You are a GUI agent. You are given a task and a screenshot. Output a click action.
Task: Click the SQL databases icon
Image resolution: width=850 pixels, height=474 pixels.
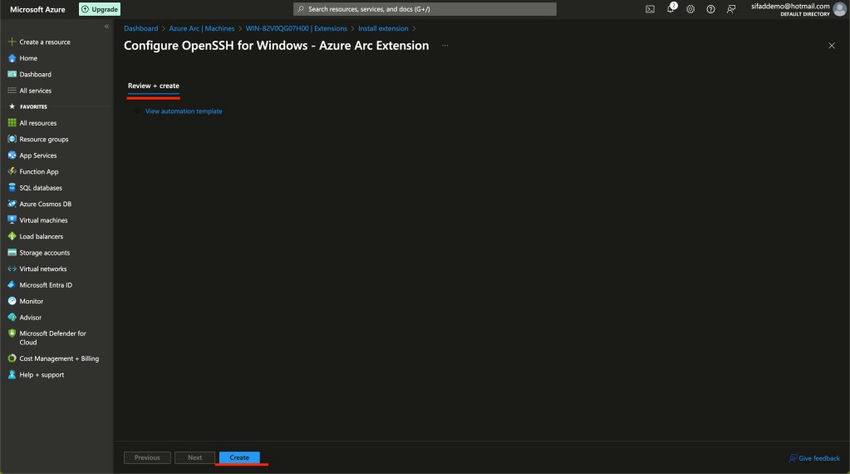coord(12,188)
